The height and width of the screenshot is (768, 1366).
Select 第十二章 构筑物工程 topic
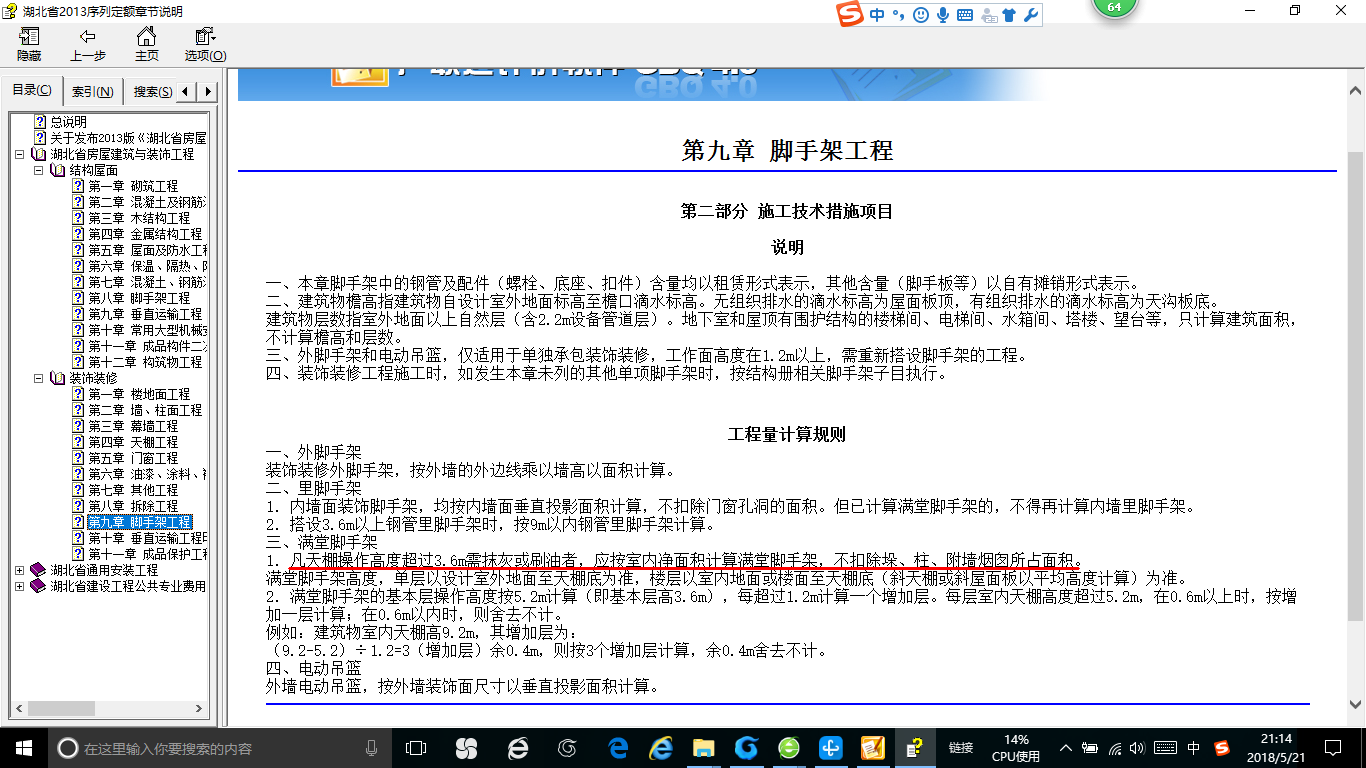click(x=145, y=362)
